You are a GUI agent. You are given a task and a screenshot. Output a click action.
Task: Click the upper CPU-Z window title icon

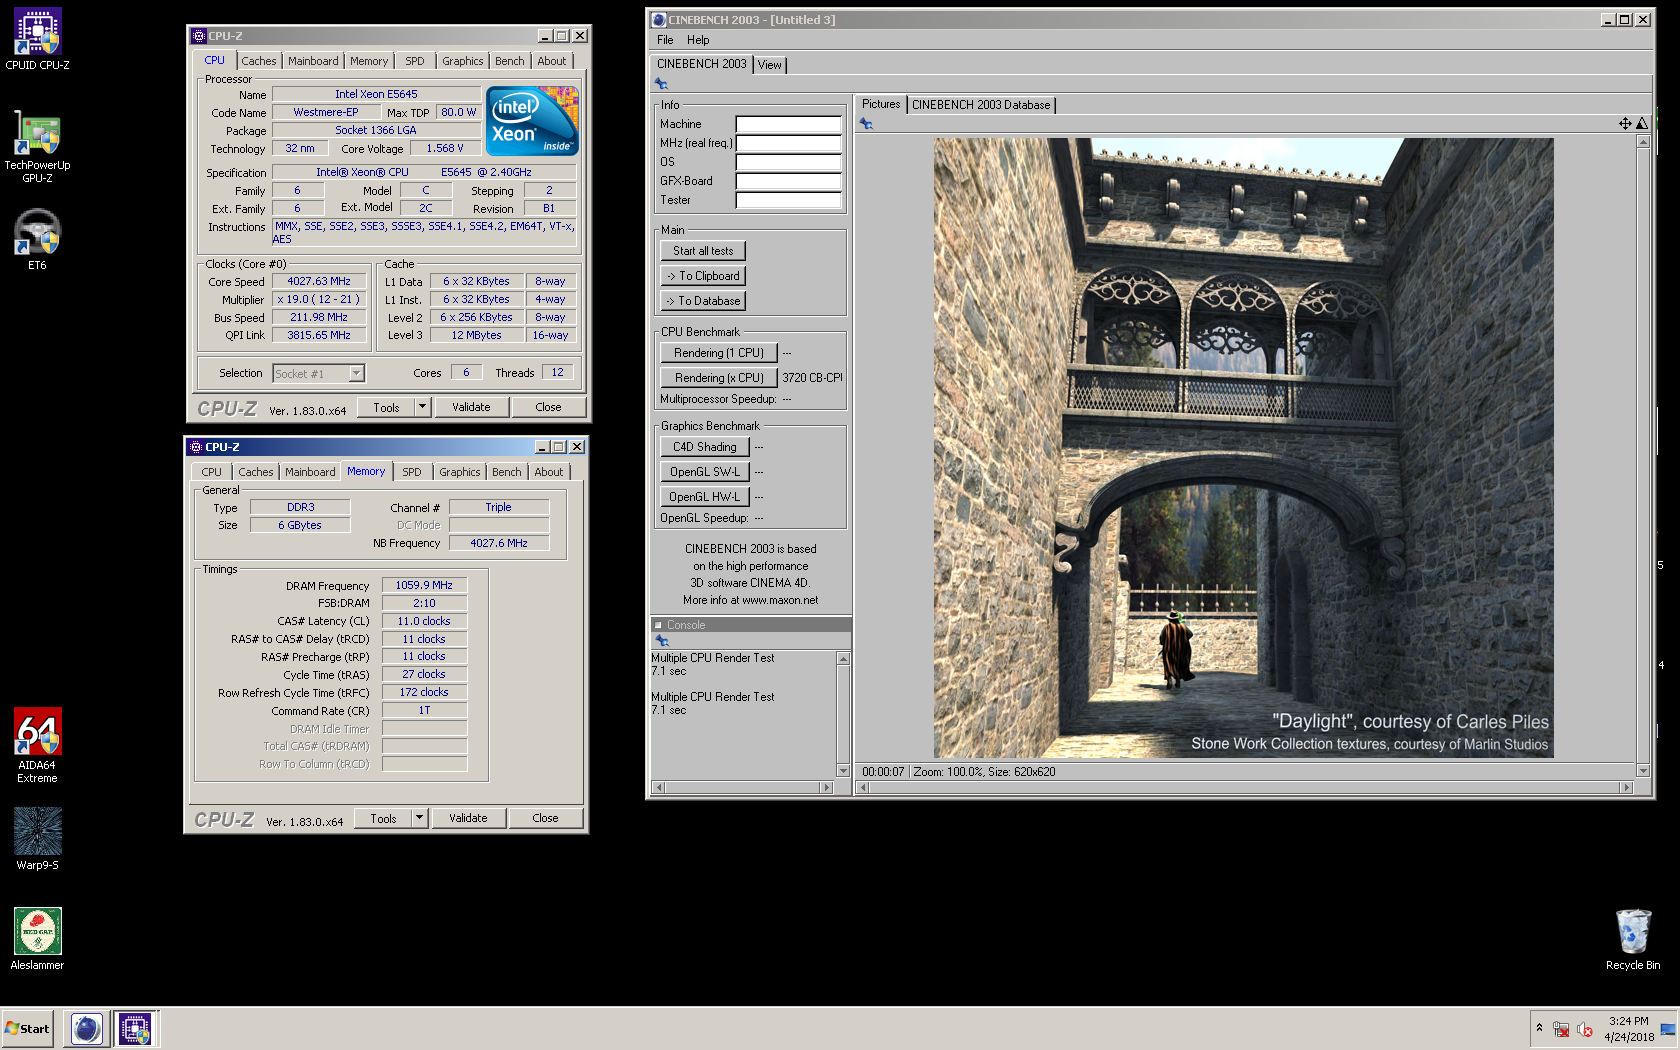coord(199,36)
